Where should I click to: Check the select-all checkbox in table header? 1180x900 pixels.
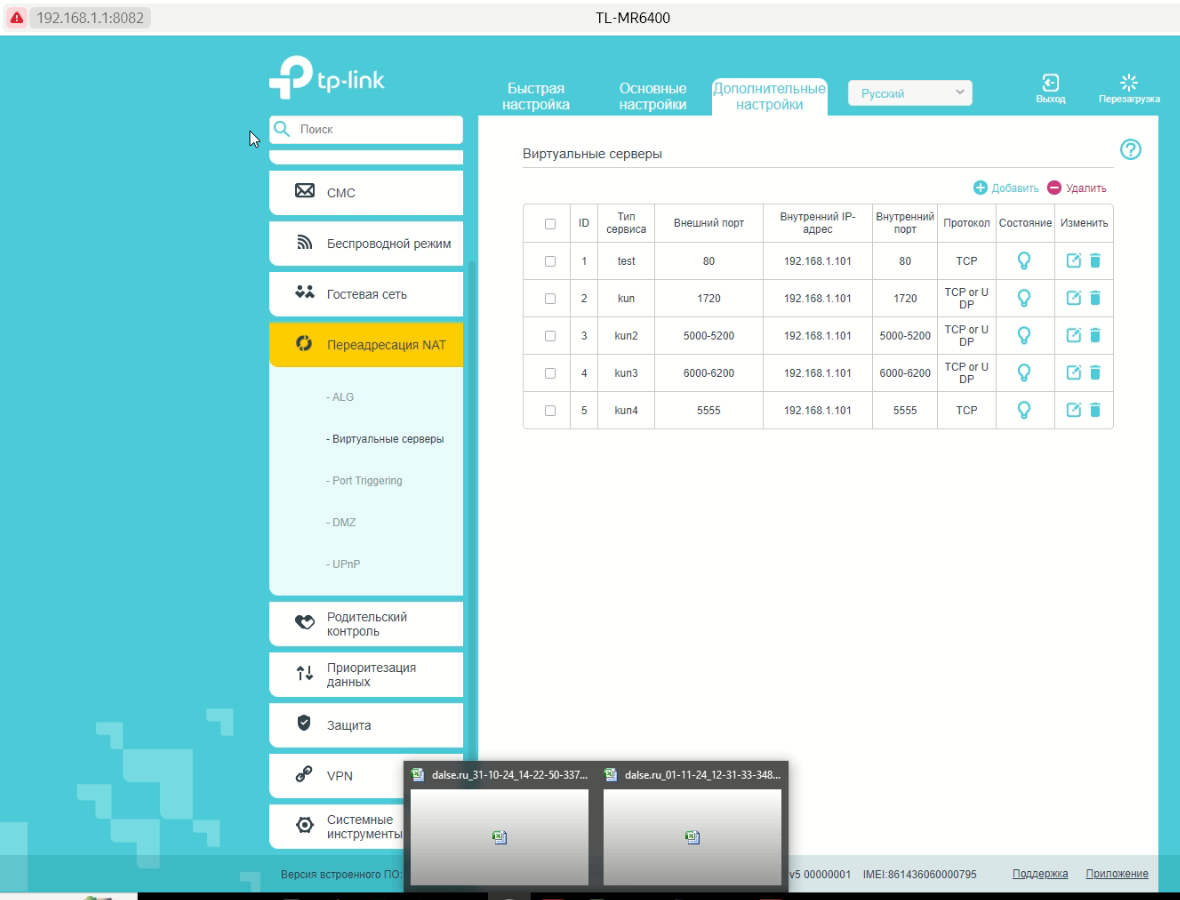click(x=550, y=224)
